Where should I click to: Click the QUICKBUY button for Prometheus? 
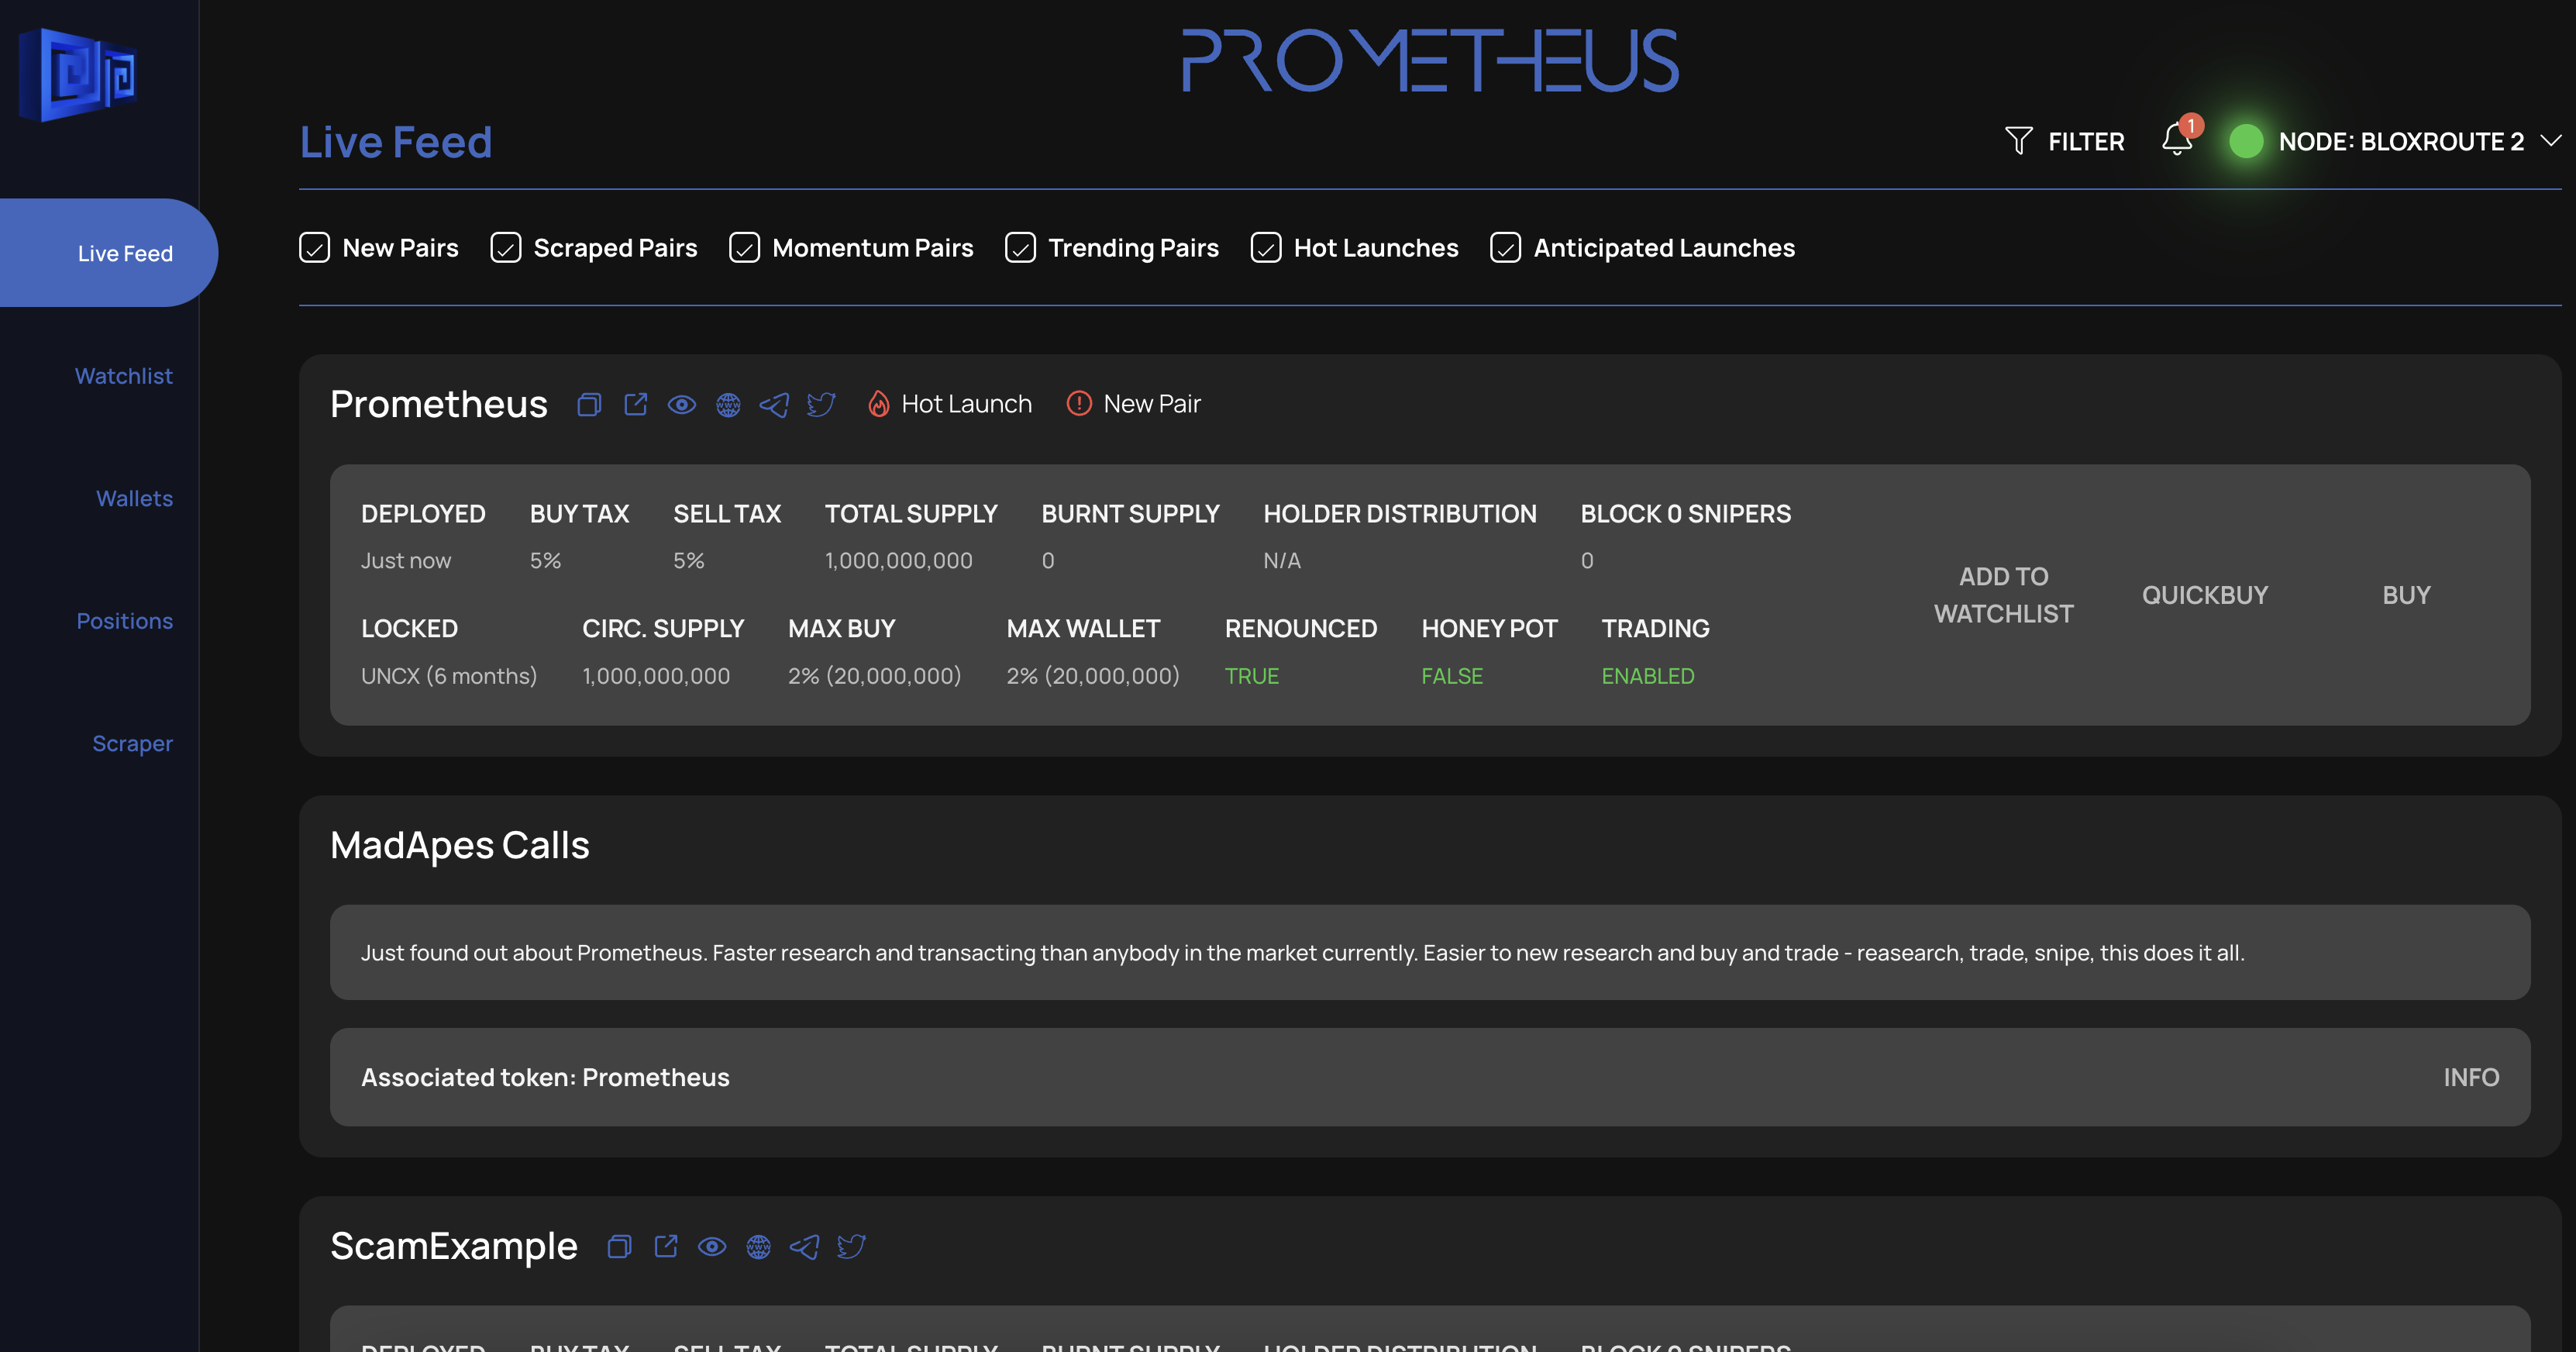coord(2205,595)
